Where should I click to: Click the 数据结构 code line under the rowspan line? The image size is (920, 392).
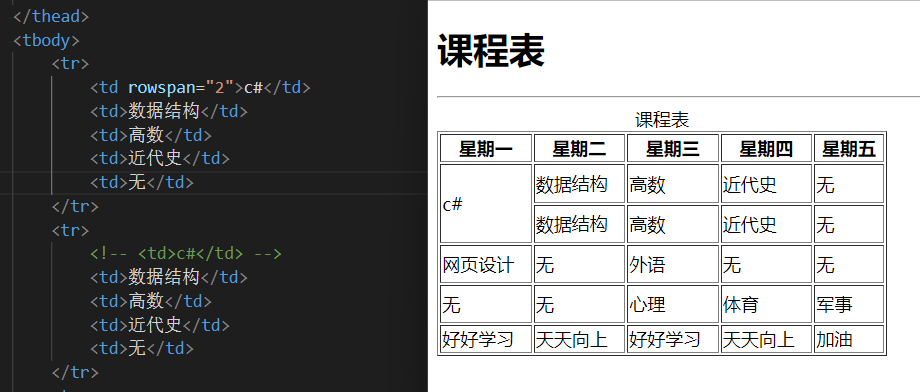[169, 111]
